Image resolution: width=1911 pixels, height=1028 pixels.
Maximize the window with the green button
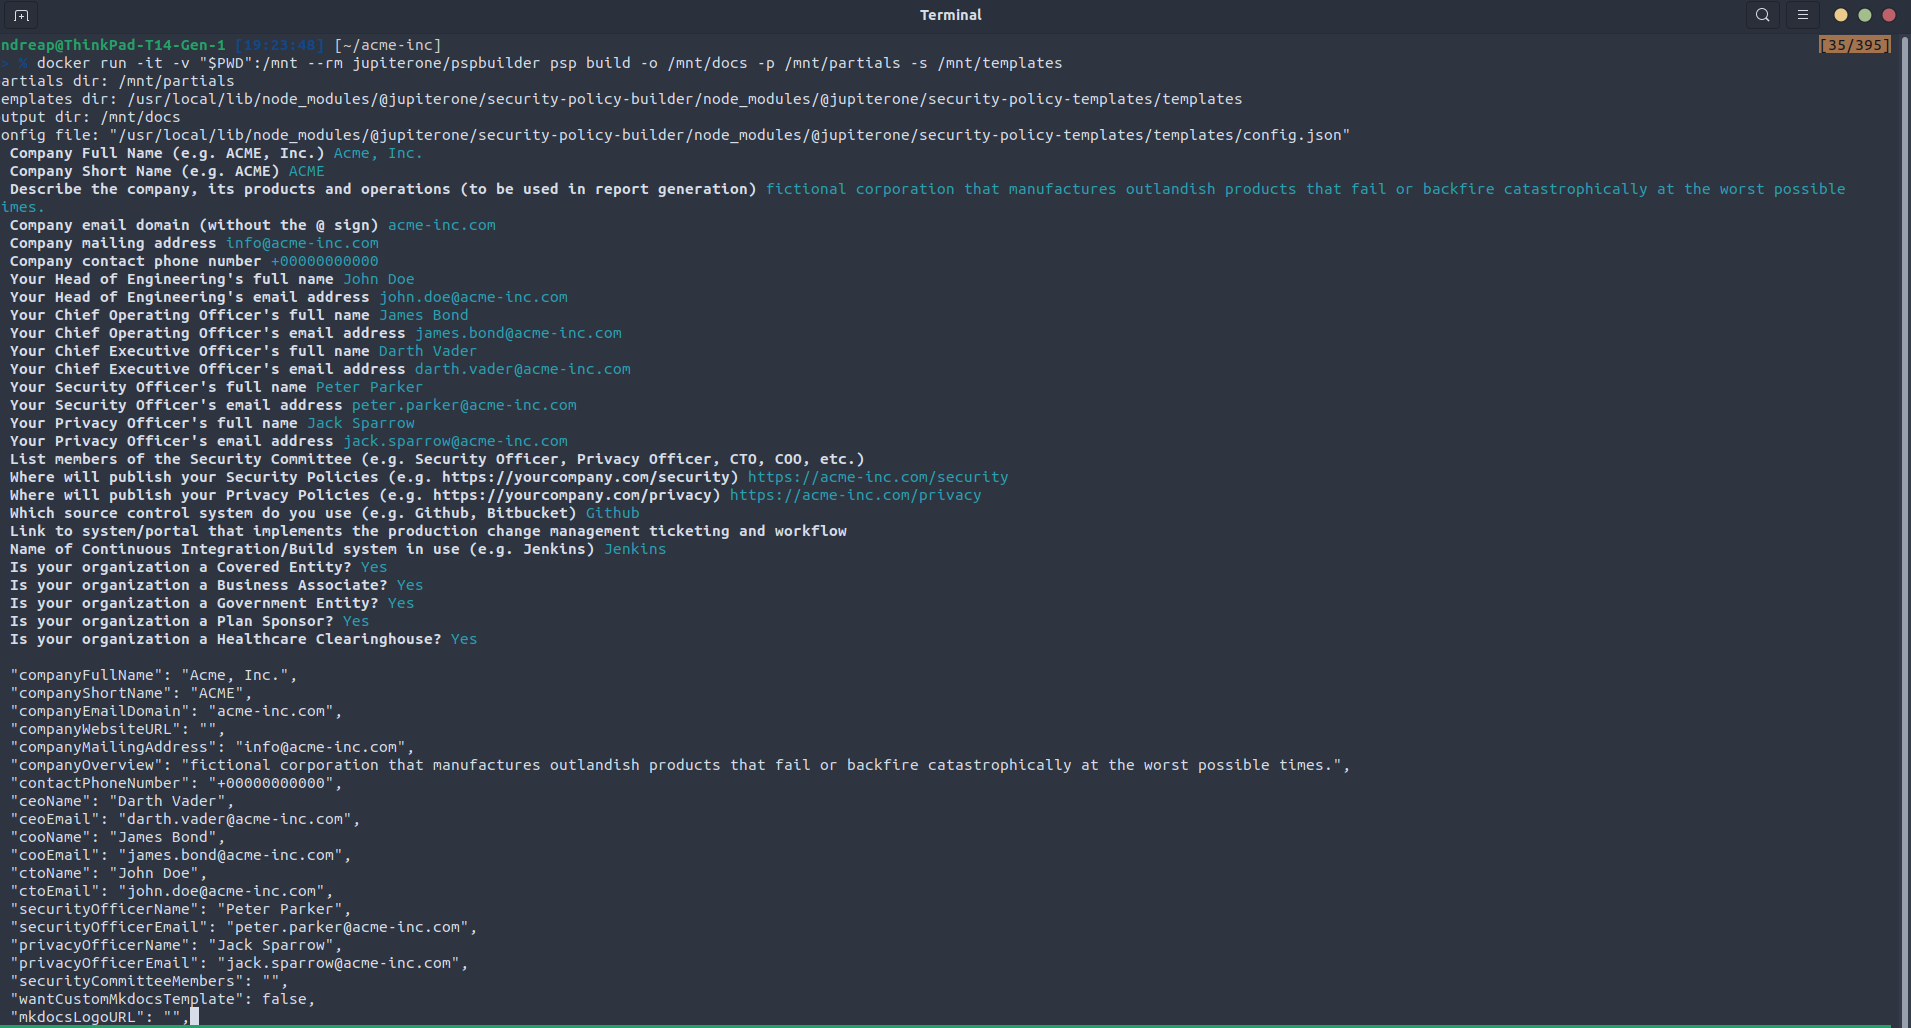click(x=1864, y=15)
